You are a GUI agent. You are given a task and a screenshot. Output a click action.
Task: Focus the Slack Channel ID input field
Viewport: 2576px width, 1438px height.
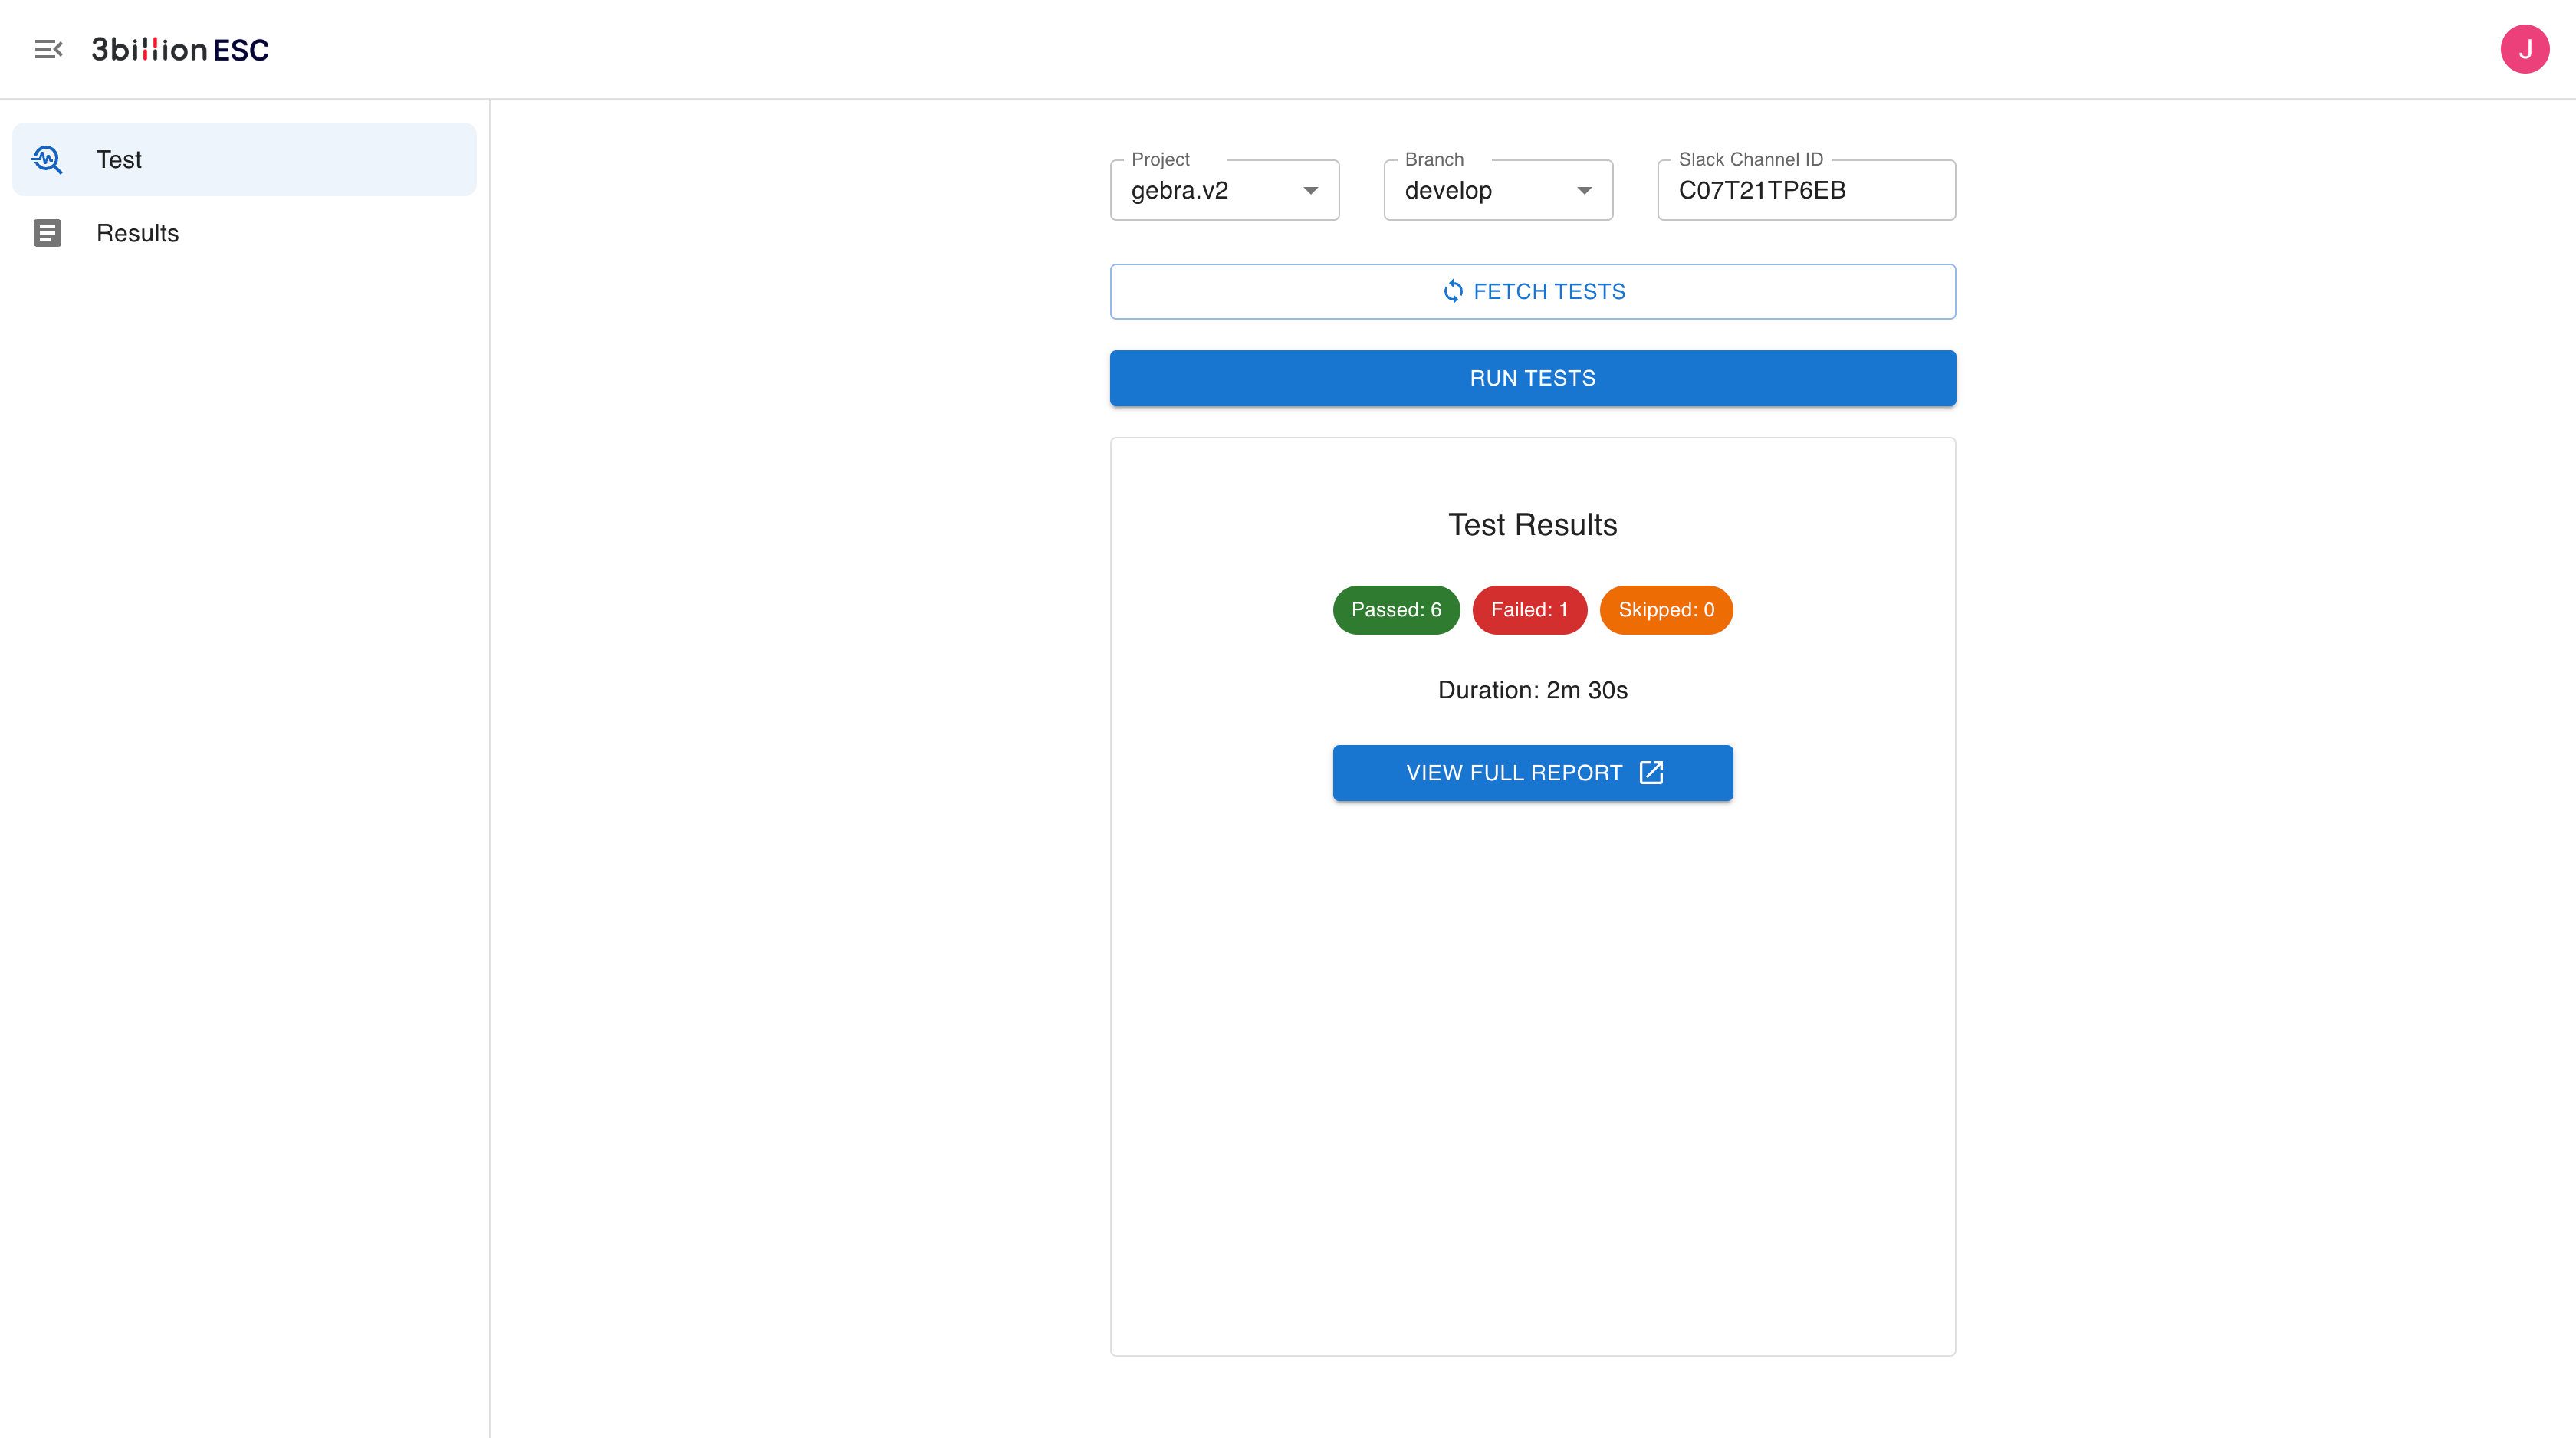(1806, 190)
